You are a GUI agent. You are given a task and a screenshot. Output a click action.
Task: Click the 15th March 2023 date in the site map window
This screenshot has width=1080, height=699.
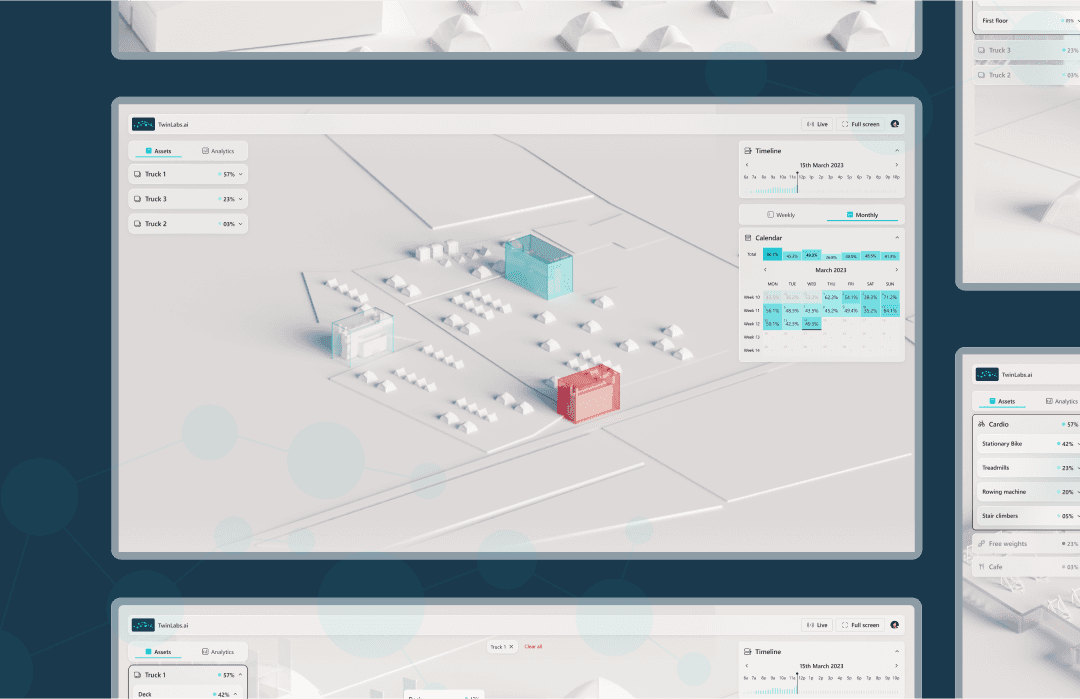821,165
